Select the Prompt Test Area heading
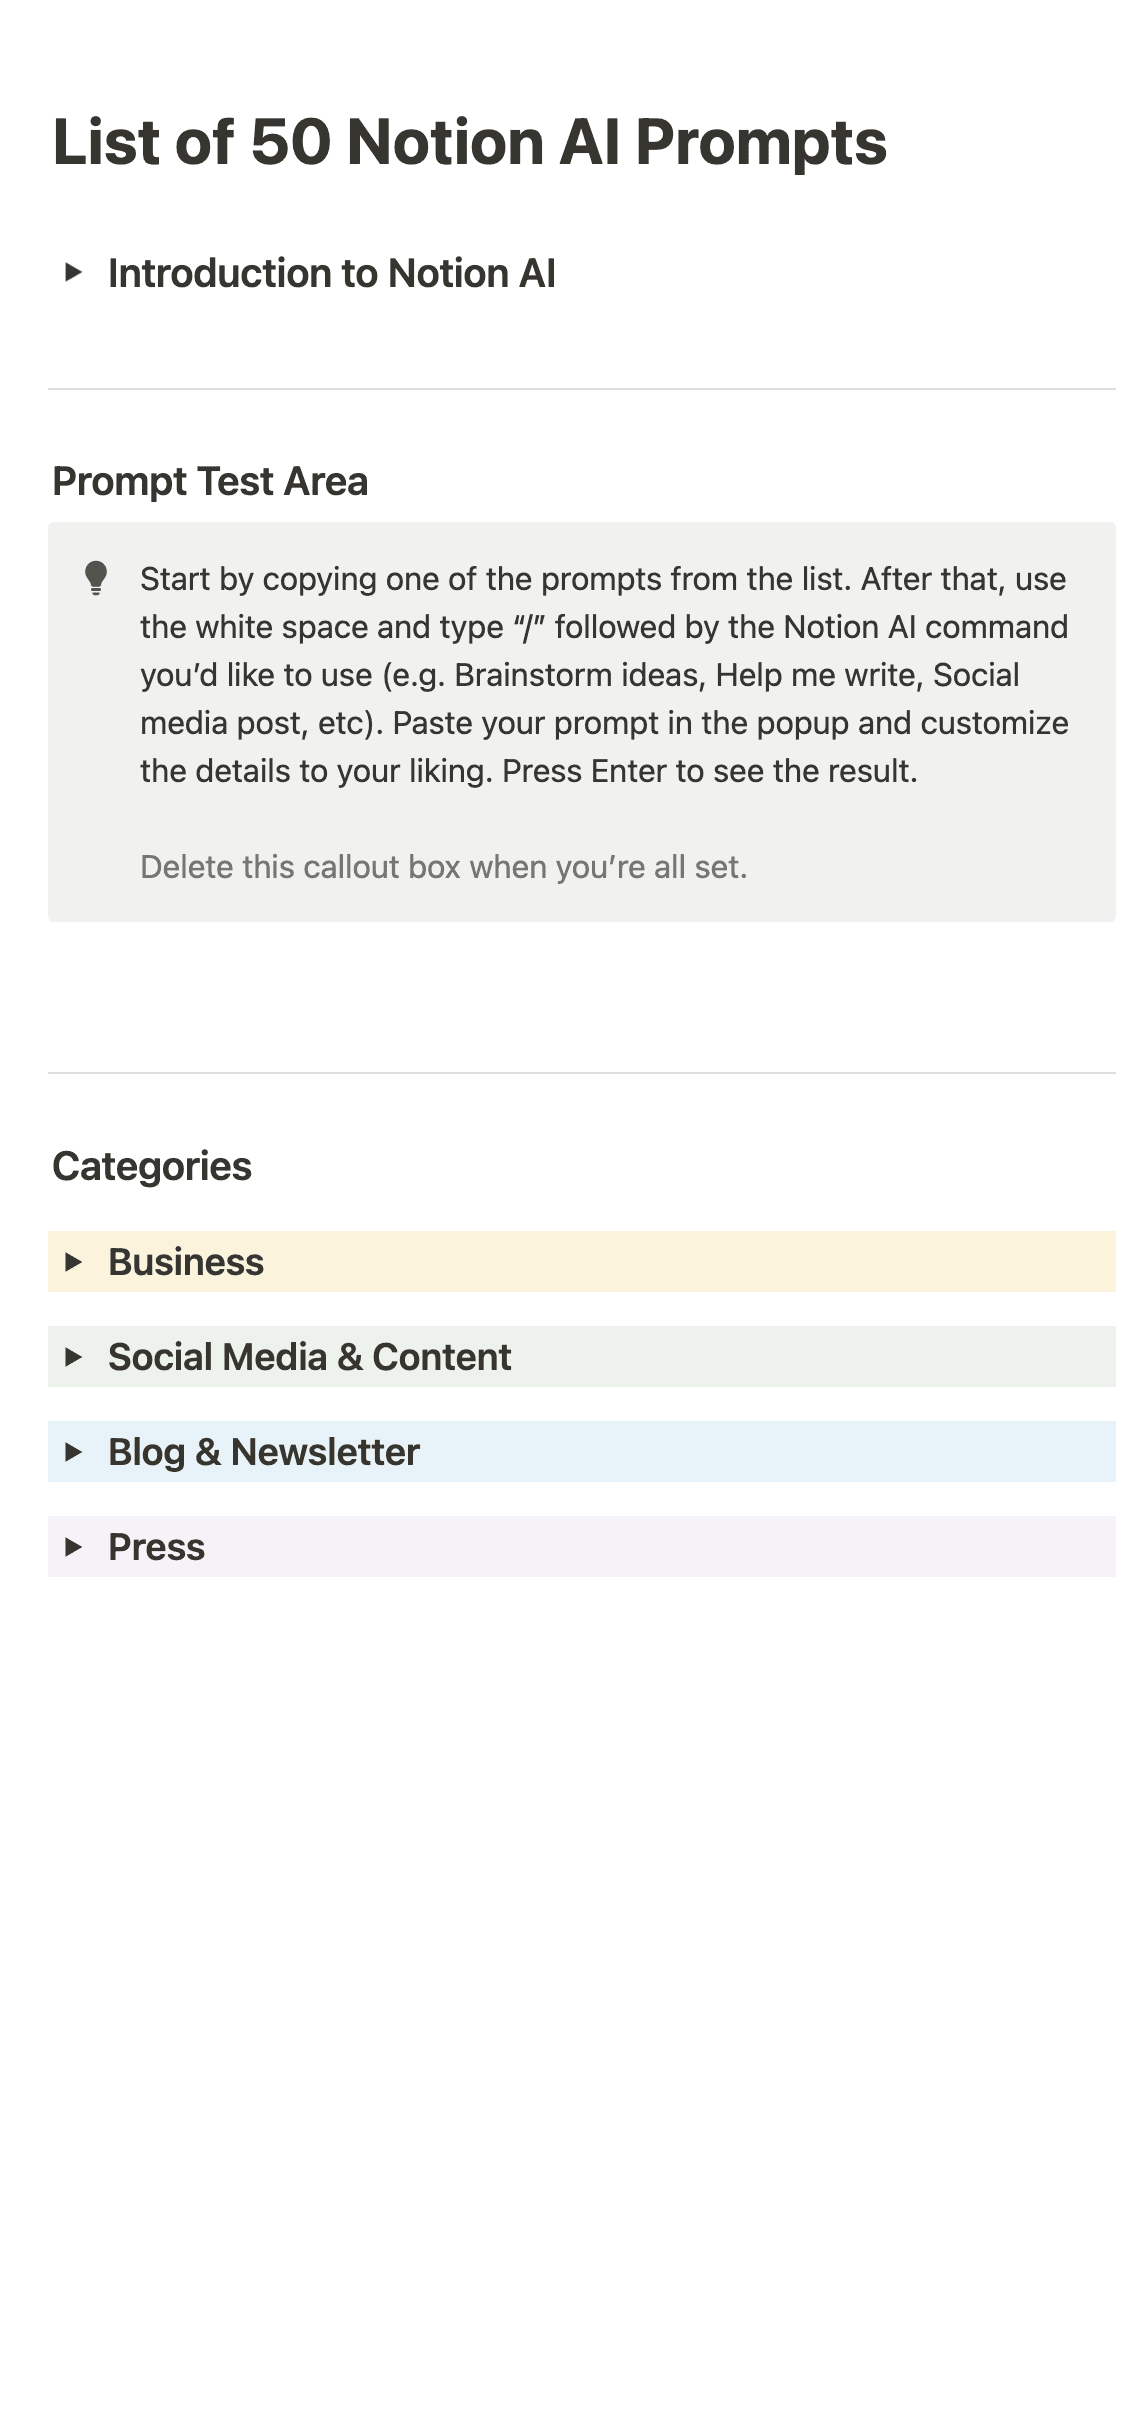Viewport: 1125px width, 2436px height. pos(210,481)
